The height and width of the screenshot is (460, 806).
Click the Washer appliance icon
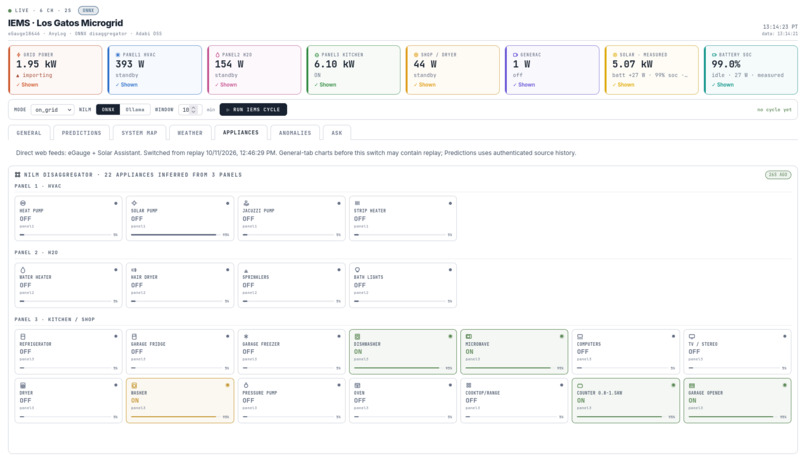click(134, 385)
